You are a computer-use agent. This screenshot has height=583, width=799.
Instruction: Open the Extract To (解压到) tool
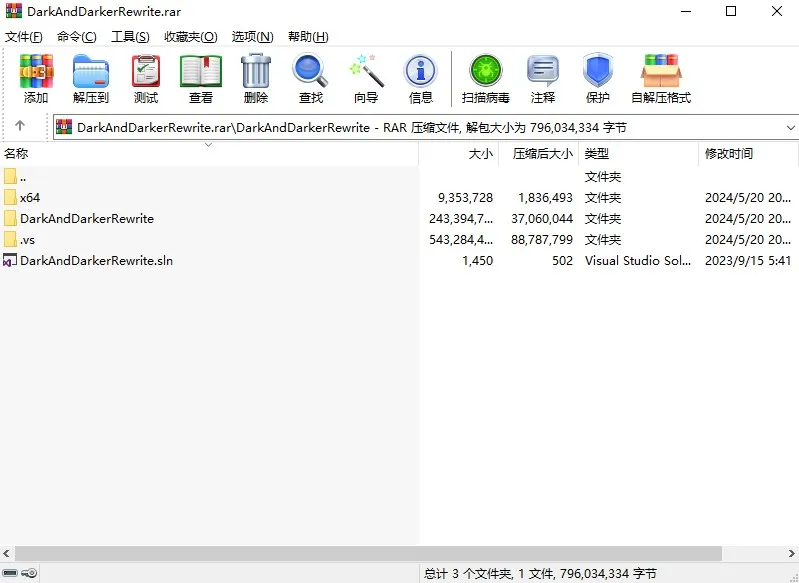[91, 71]
